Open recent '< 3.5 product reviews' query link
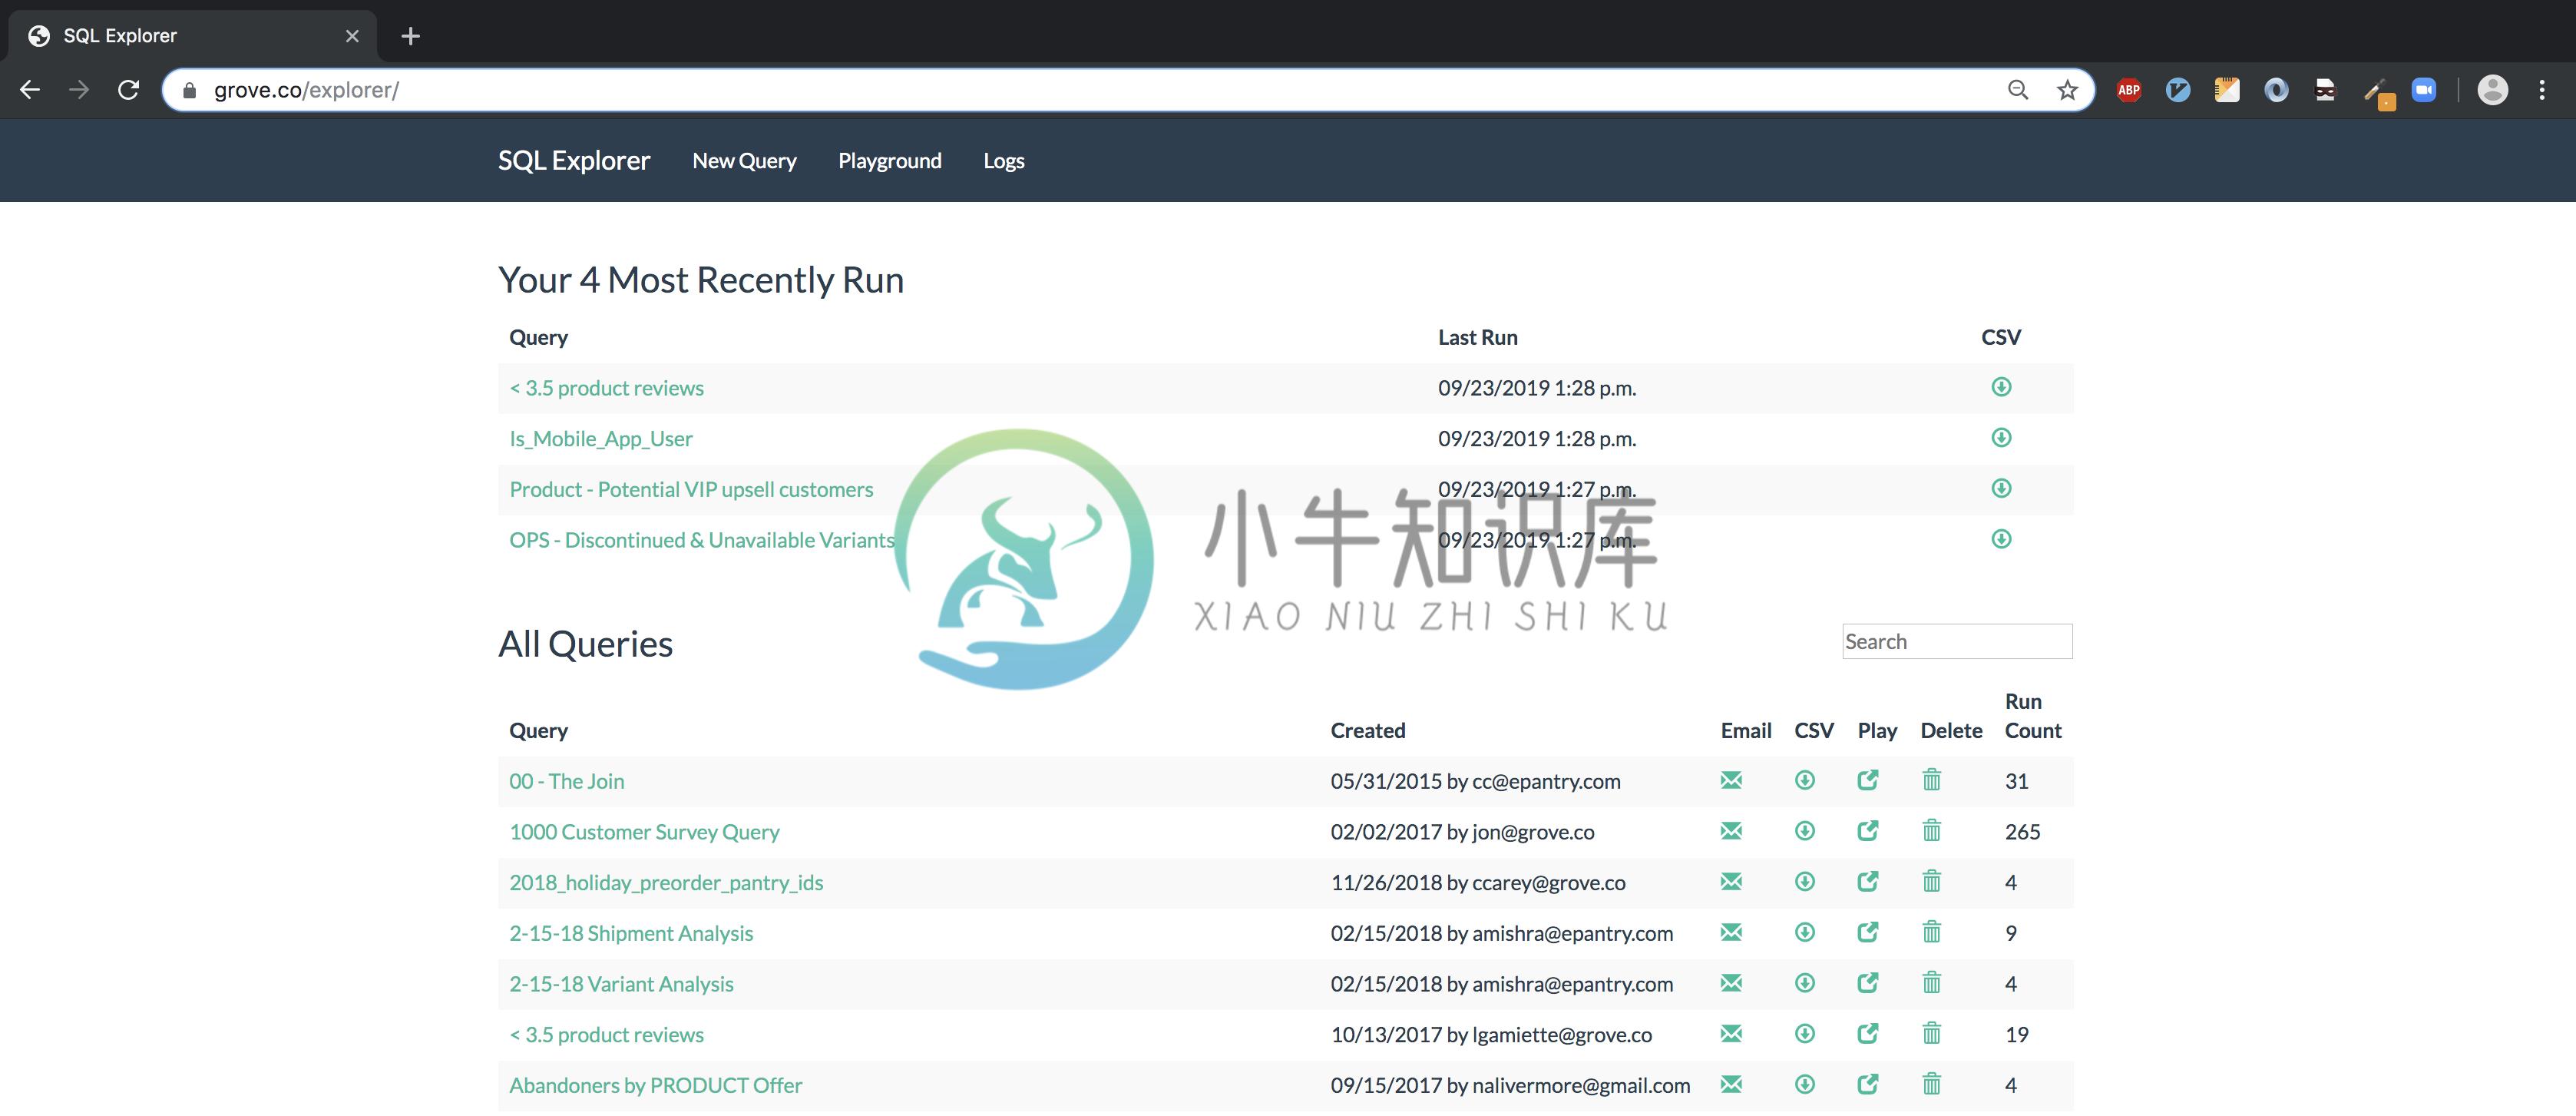Screen dimensions: 2576x1116 coord(606,388)
